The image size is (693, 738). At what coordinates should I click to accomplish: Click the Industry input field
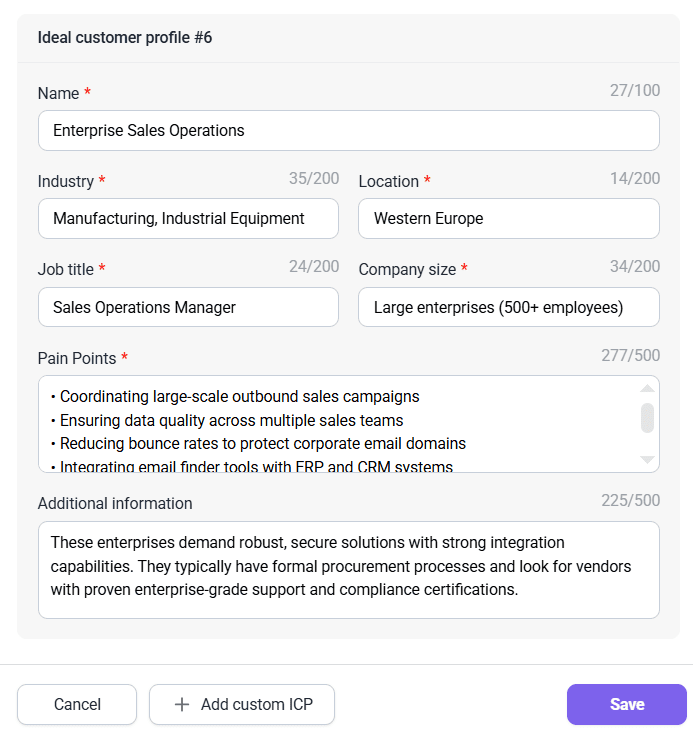click(188, 218)
